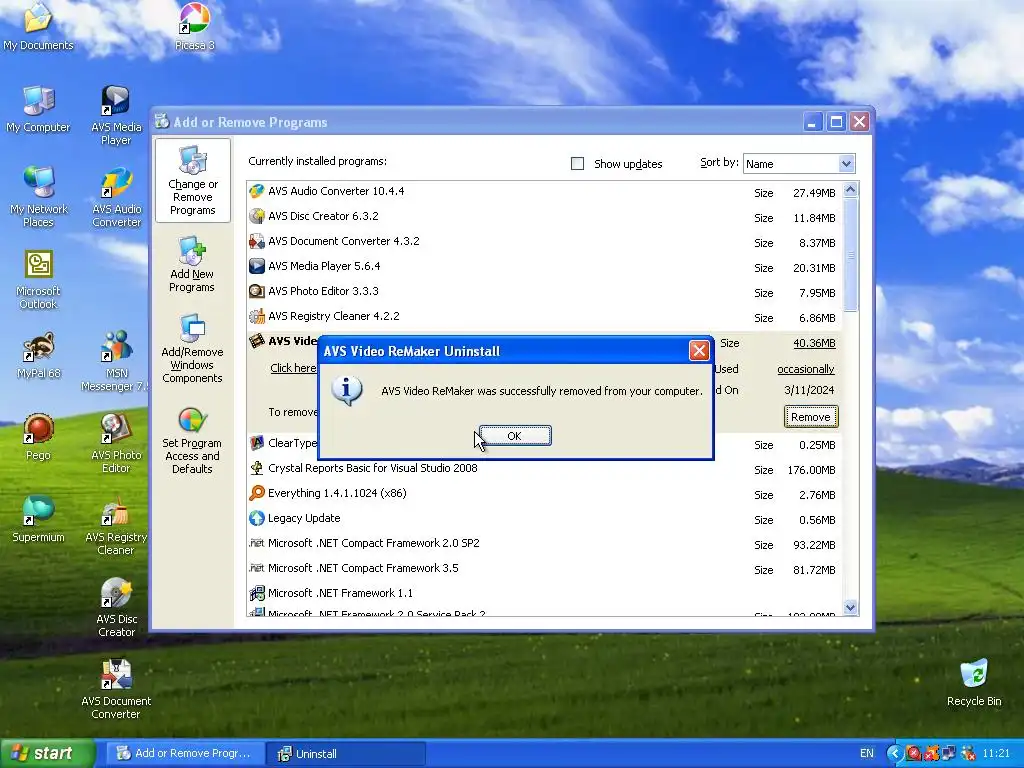The width and height of the screenshot is (1024, 768).
Task: Open MyPal 68 desktop shortcut
Action: pyautogui.click(x=39, y=355)
